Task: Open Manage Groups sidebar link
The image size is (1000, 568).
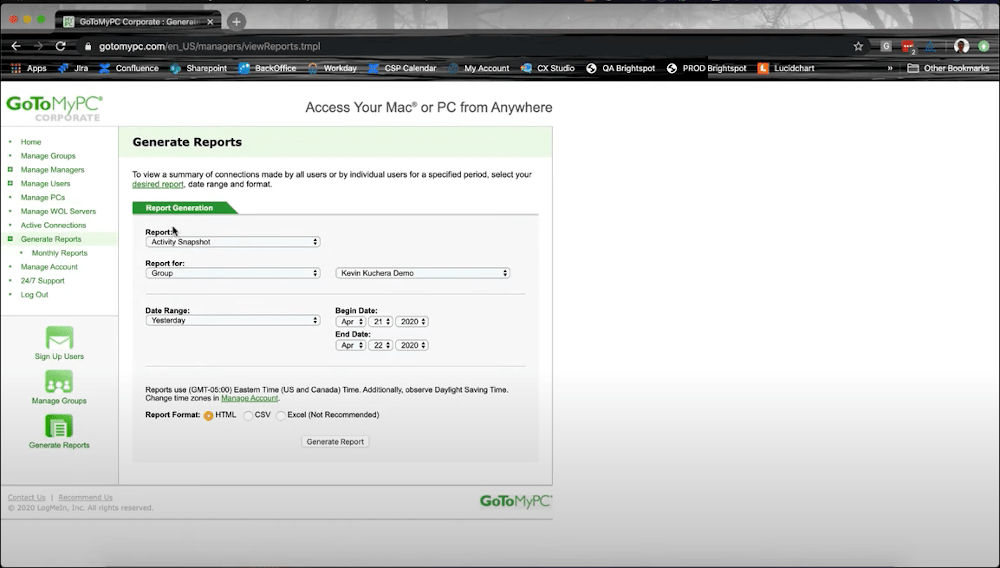Action: (x=48, y=156)
